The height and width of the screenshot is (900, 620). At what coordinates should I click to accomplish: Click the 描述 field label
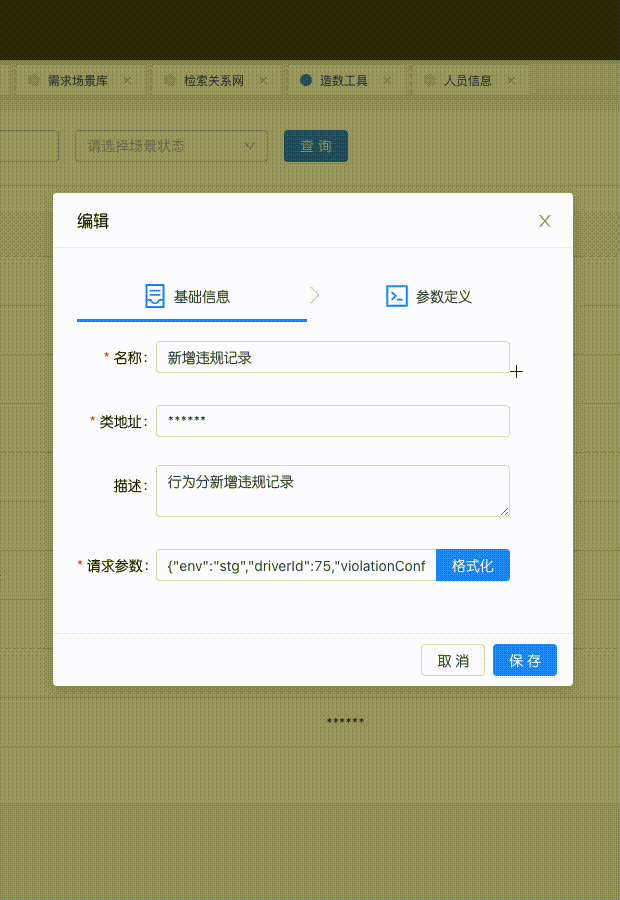[130, 486]
